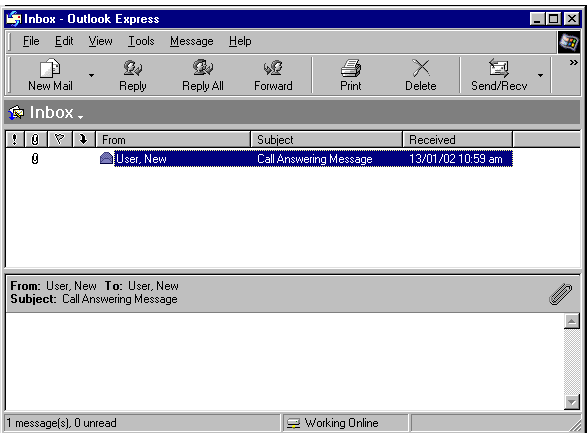Show more toolbar buttons with chevron
The width and height of the screenshot is (587, 433).
573,62
